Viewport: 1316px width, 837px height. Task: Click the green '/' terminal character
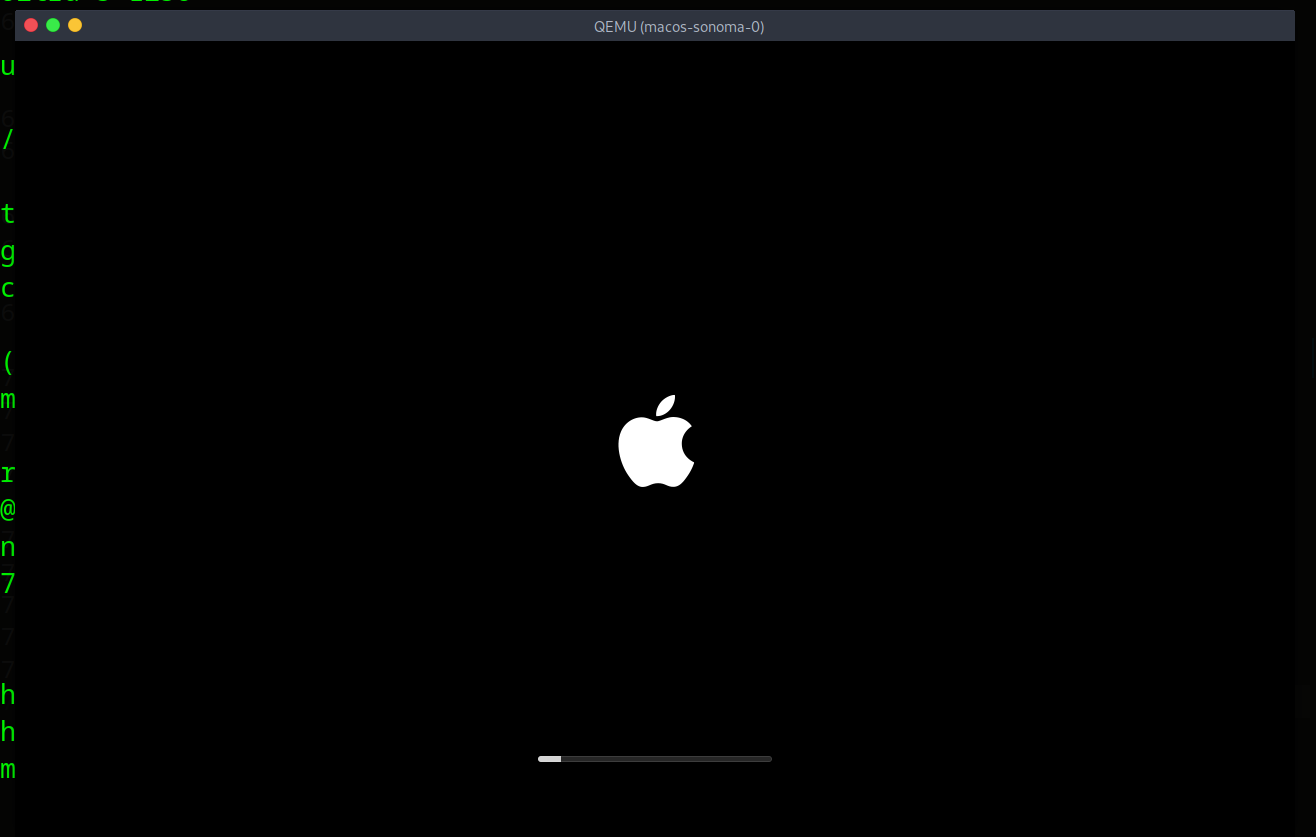coord(7,139)
